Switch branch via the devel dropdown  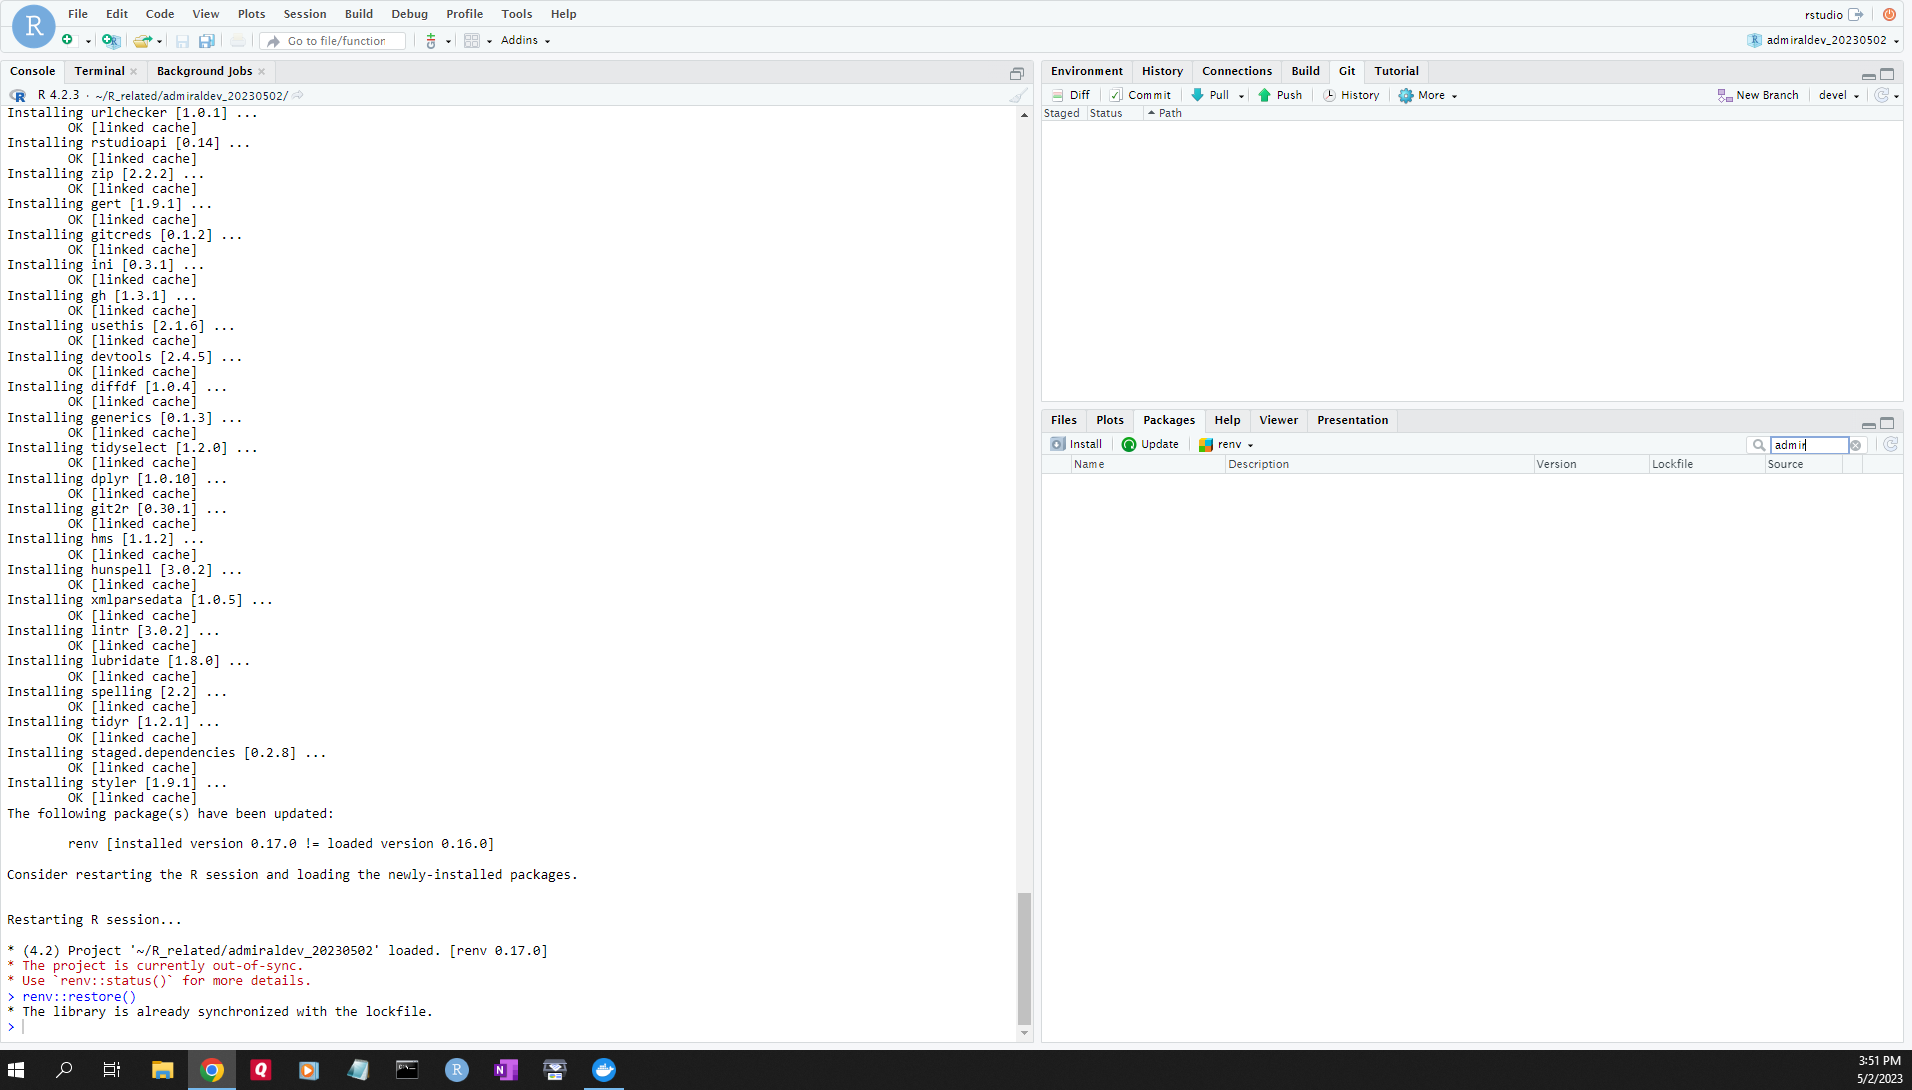tap(1839, 95)
